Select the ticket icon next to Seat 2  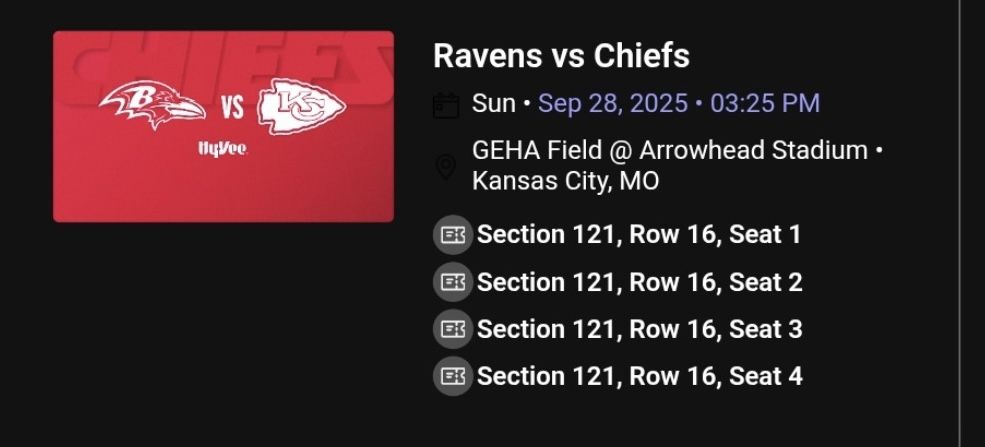pyautogui.click(x=453, y=282)
